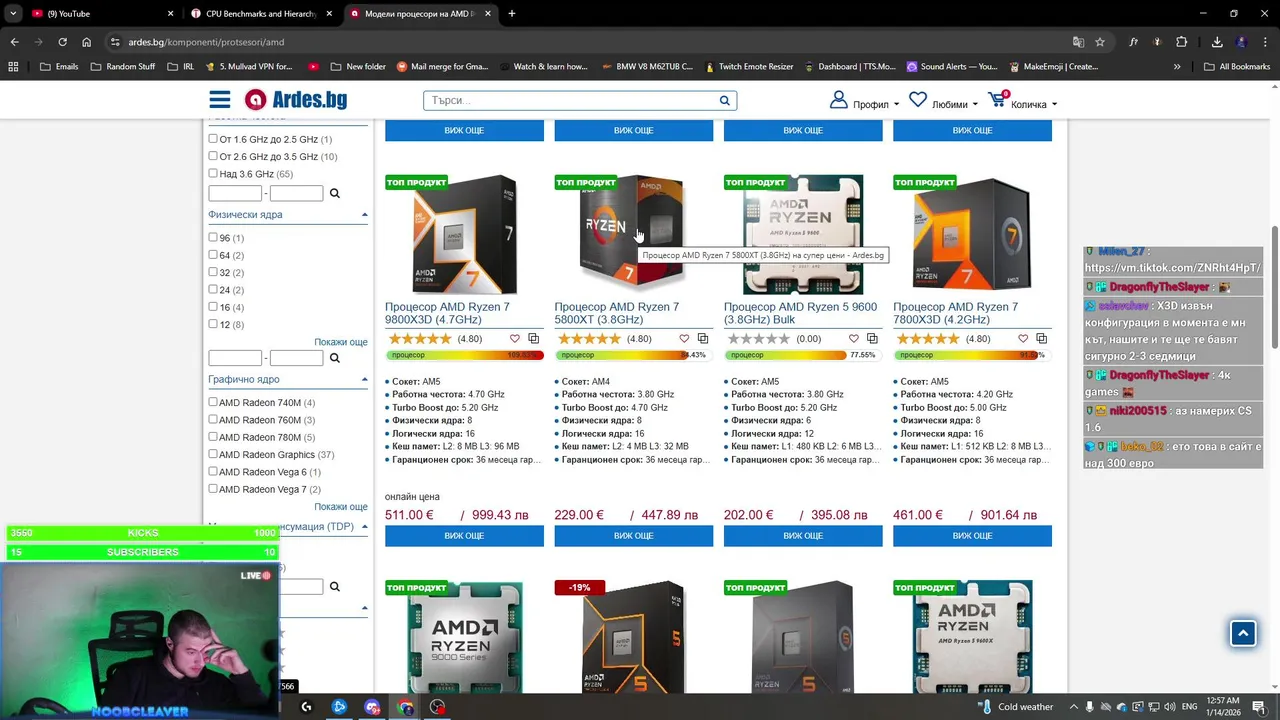This screenshot has height=720, width=1280.
Task: Click 'ВИЖ ОЩЕ' for Ryzen 5 9600 Bulk
Action: 803,536
